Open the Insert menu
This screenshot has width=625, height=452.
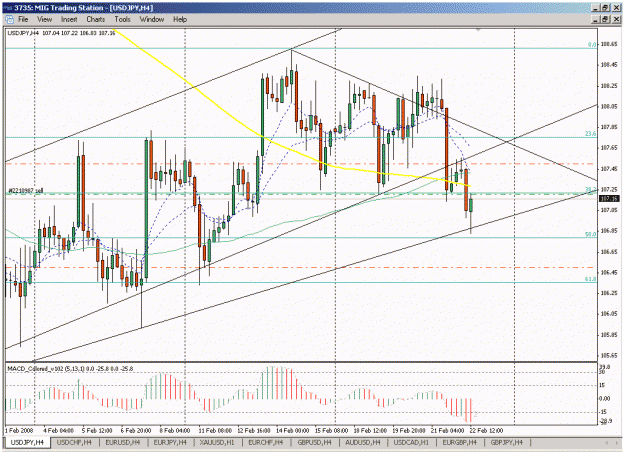(69, 19)
